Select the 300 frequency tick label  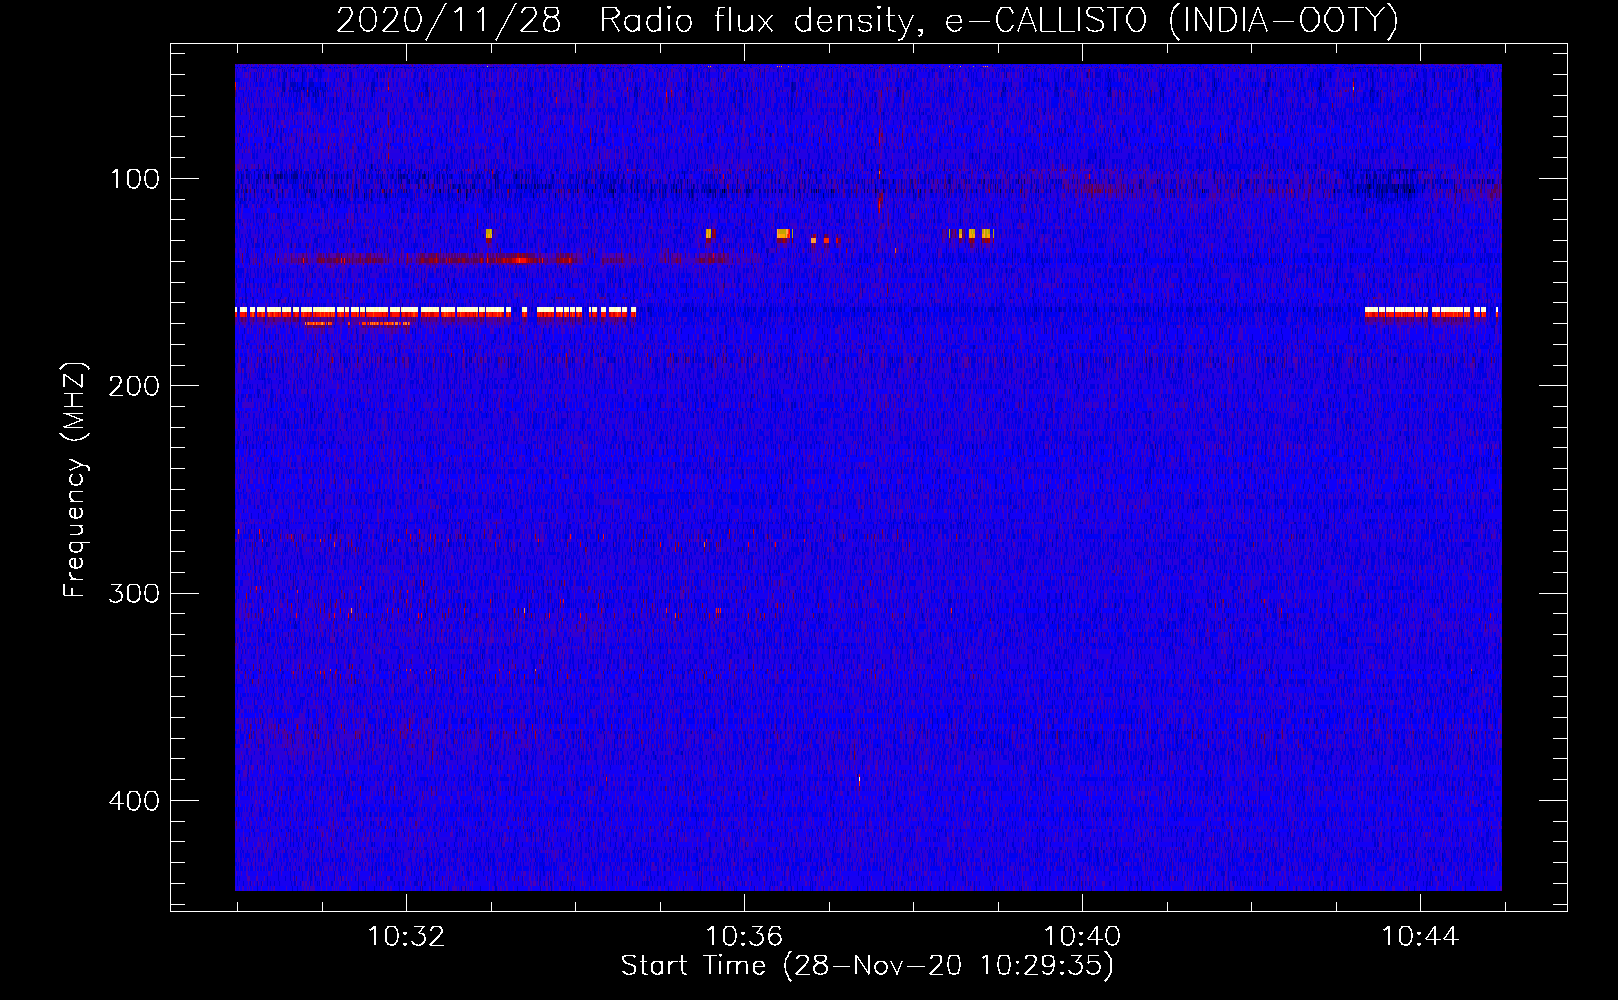(x=134, y=593)
